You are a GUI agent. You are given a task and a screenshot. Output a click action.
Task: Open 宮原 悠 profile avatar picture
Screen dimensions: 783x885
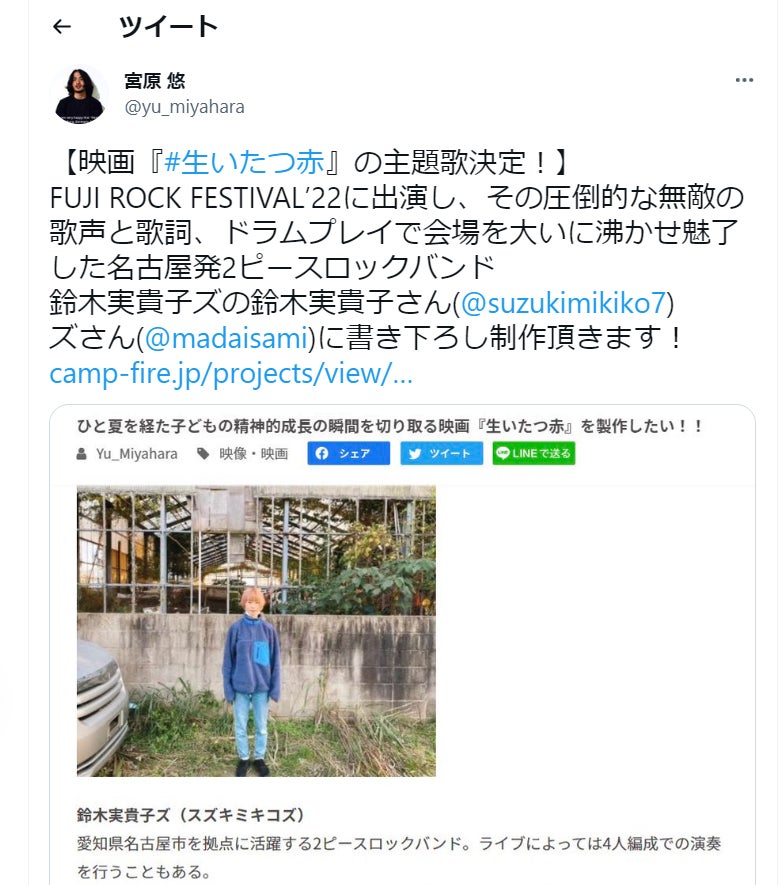click(x=80, y=95)
